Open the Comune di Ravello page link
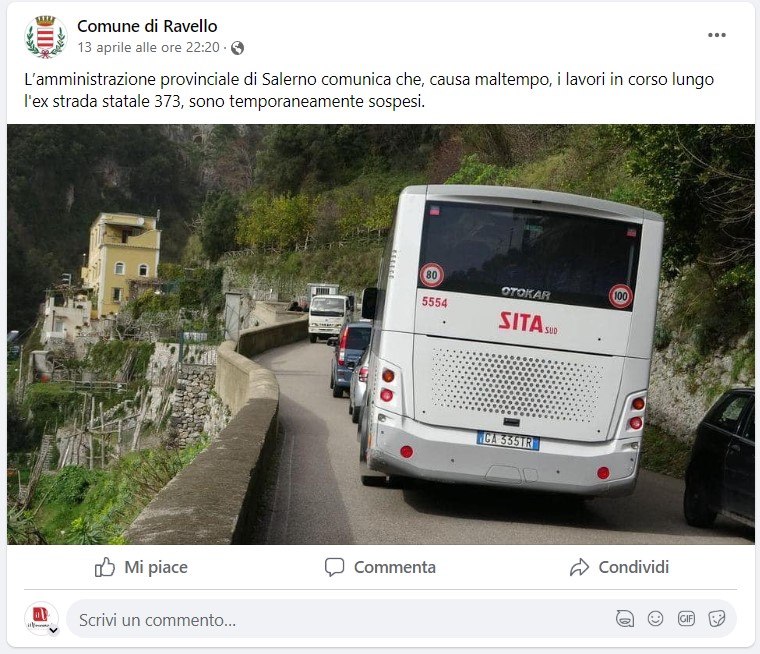Image resolution: width=760 pixels, height=654 pixels. [147, 26]
